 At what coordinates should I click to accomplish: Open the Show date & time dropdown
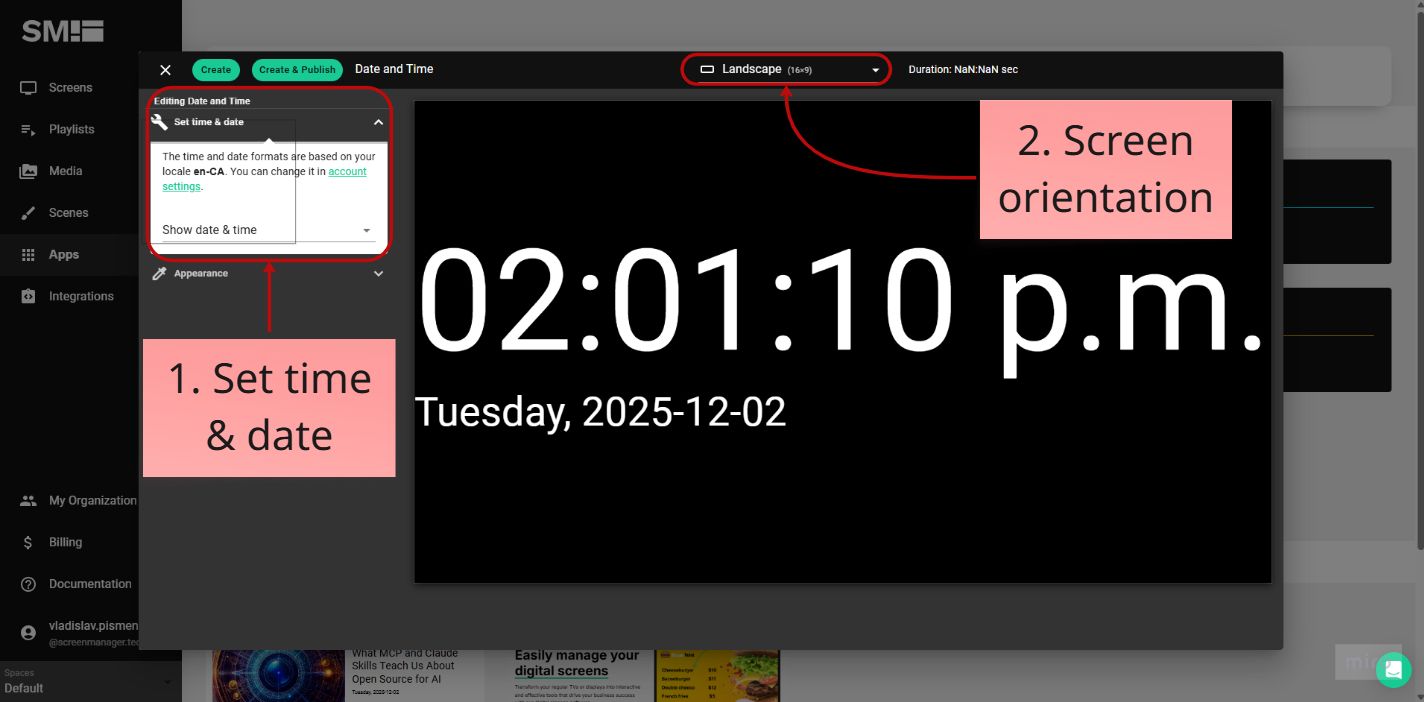(265, 229)
